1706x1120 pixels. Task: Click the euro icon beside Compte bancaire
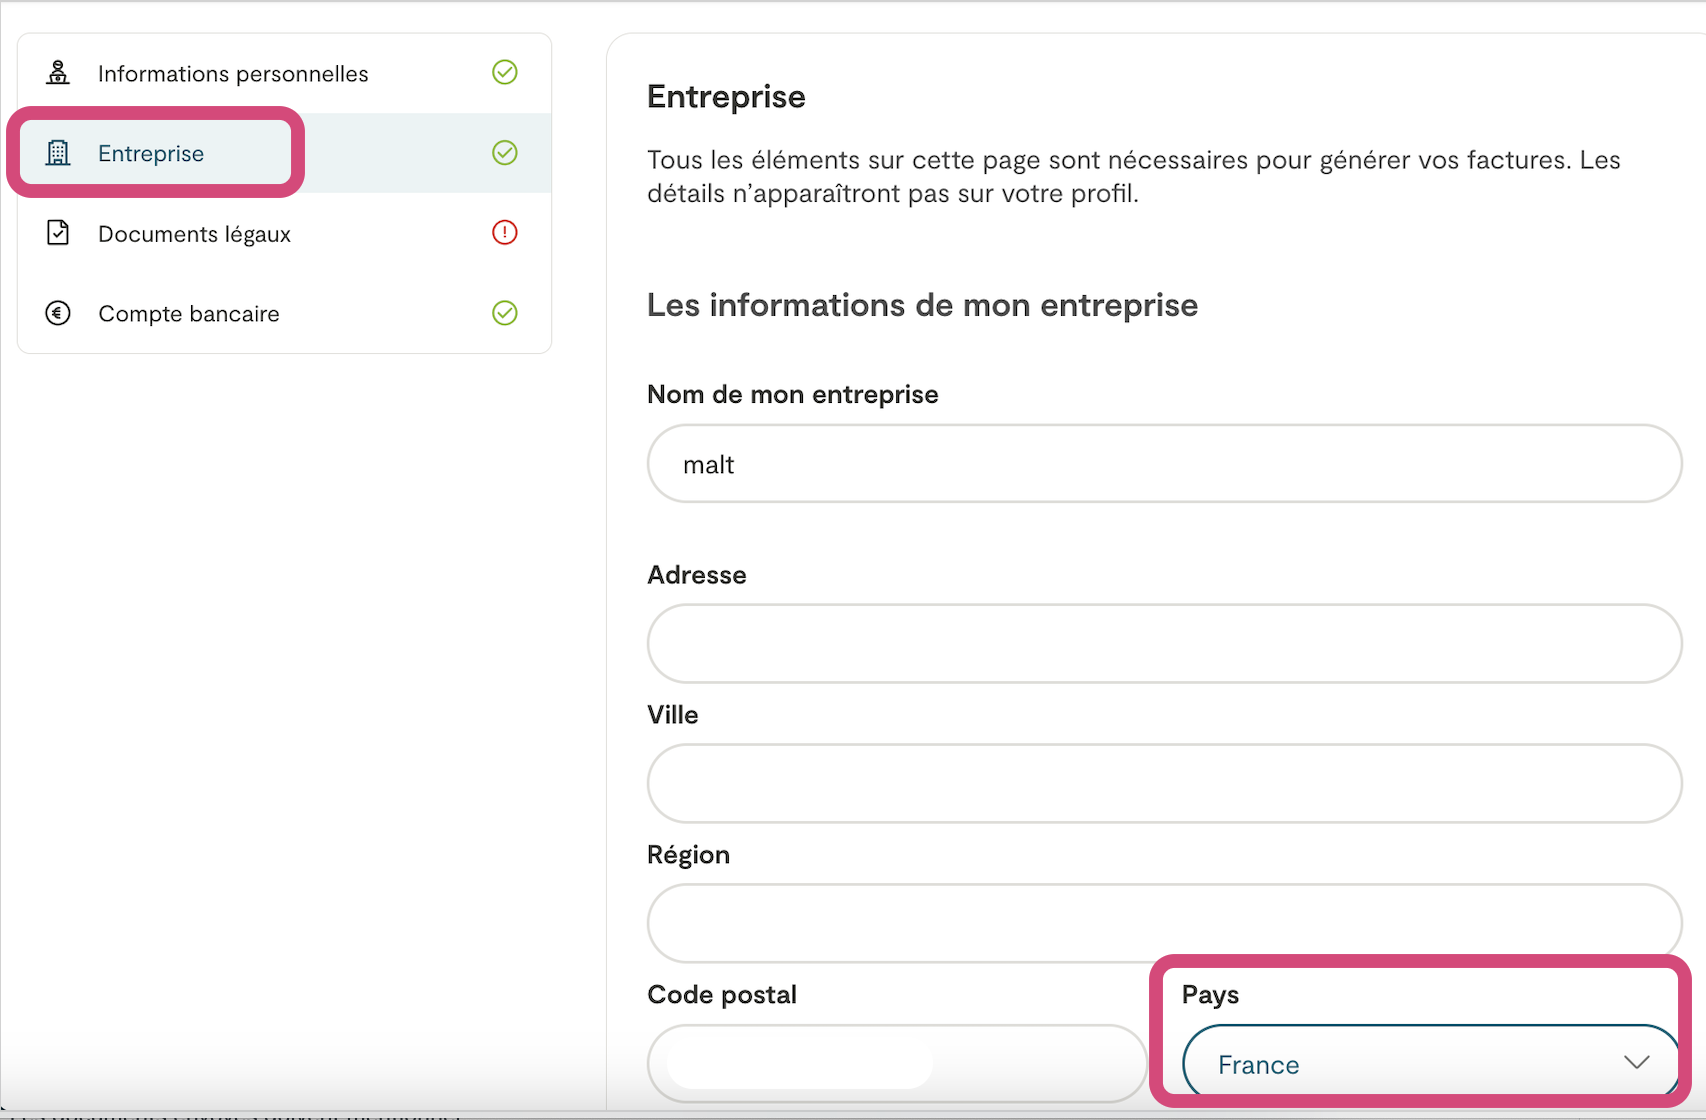click(x=58, y=313)
